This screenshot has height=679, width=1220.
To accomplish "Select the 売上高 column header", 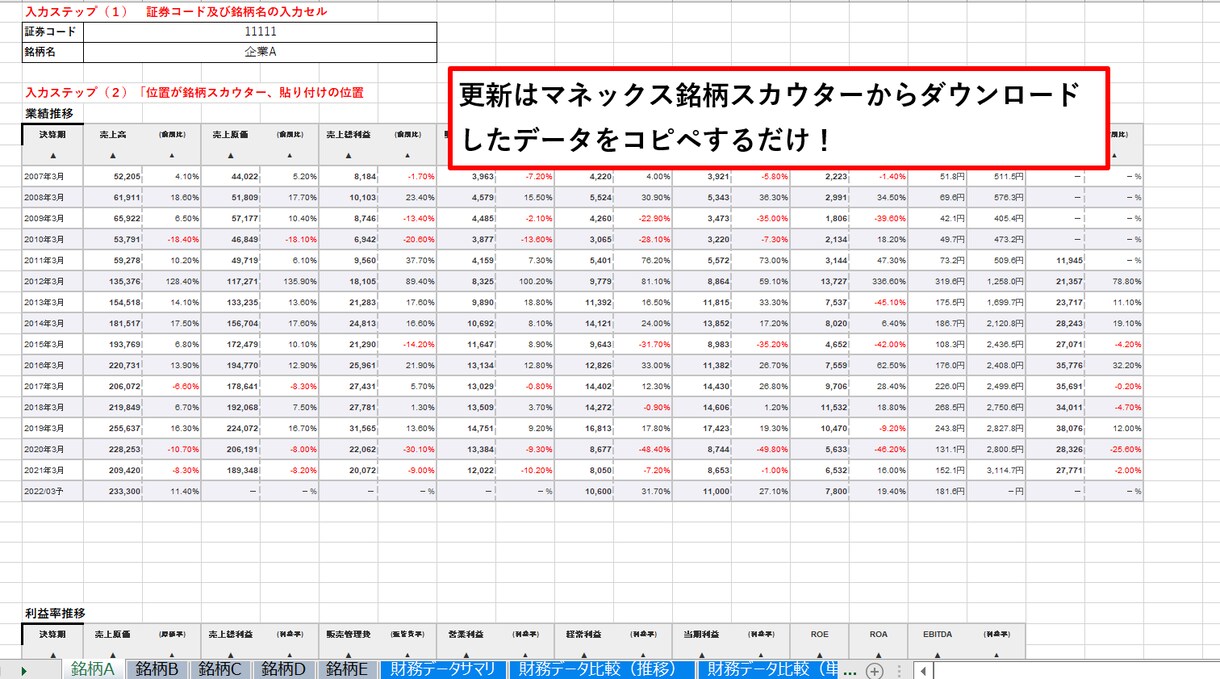I will tap(112, 133).
